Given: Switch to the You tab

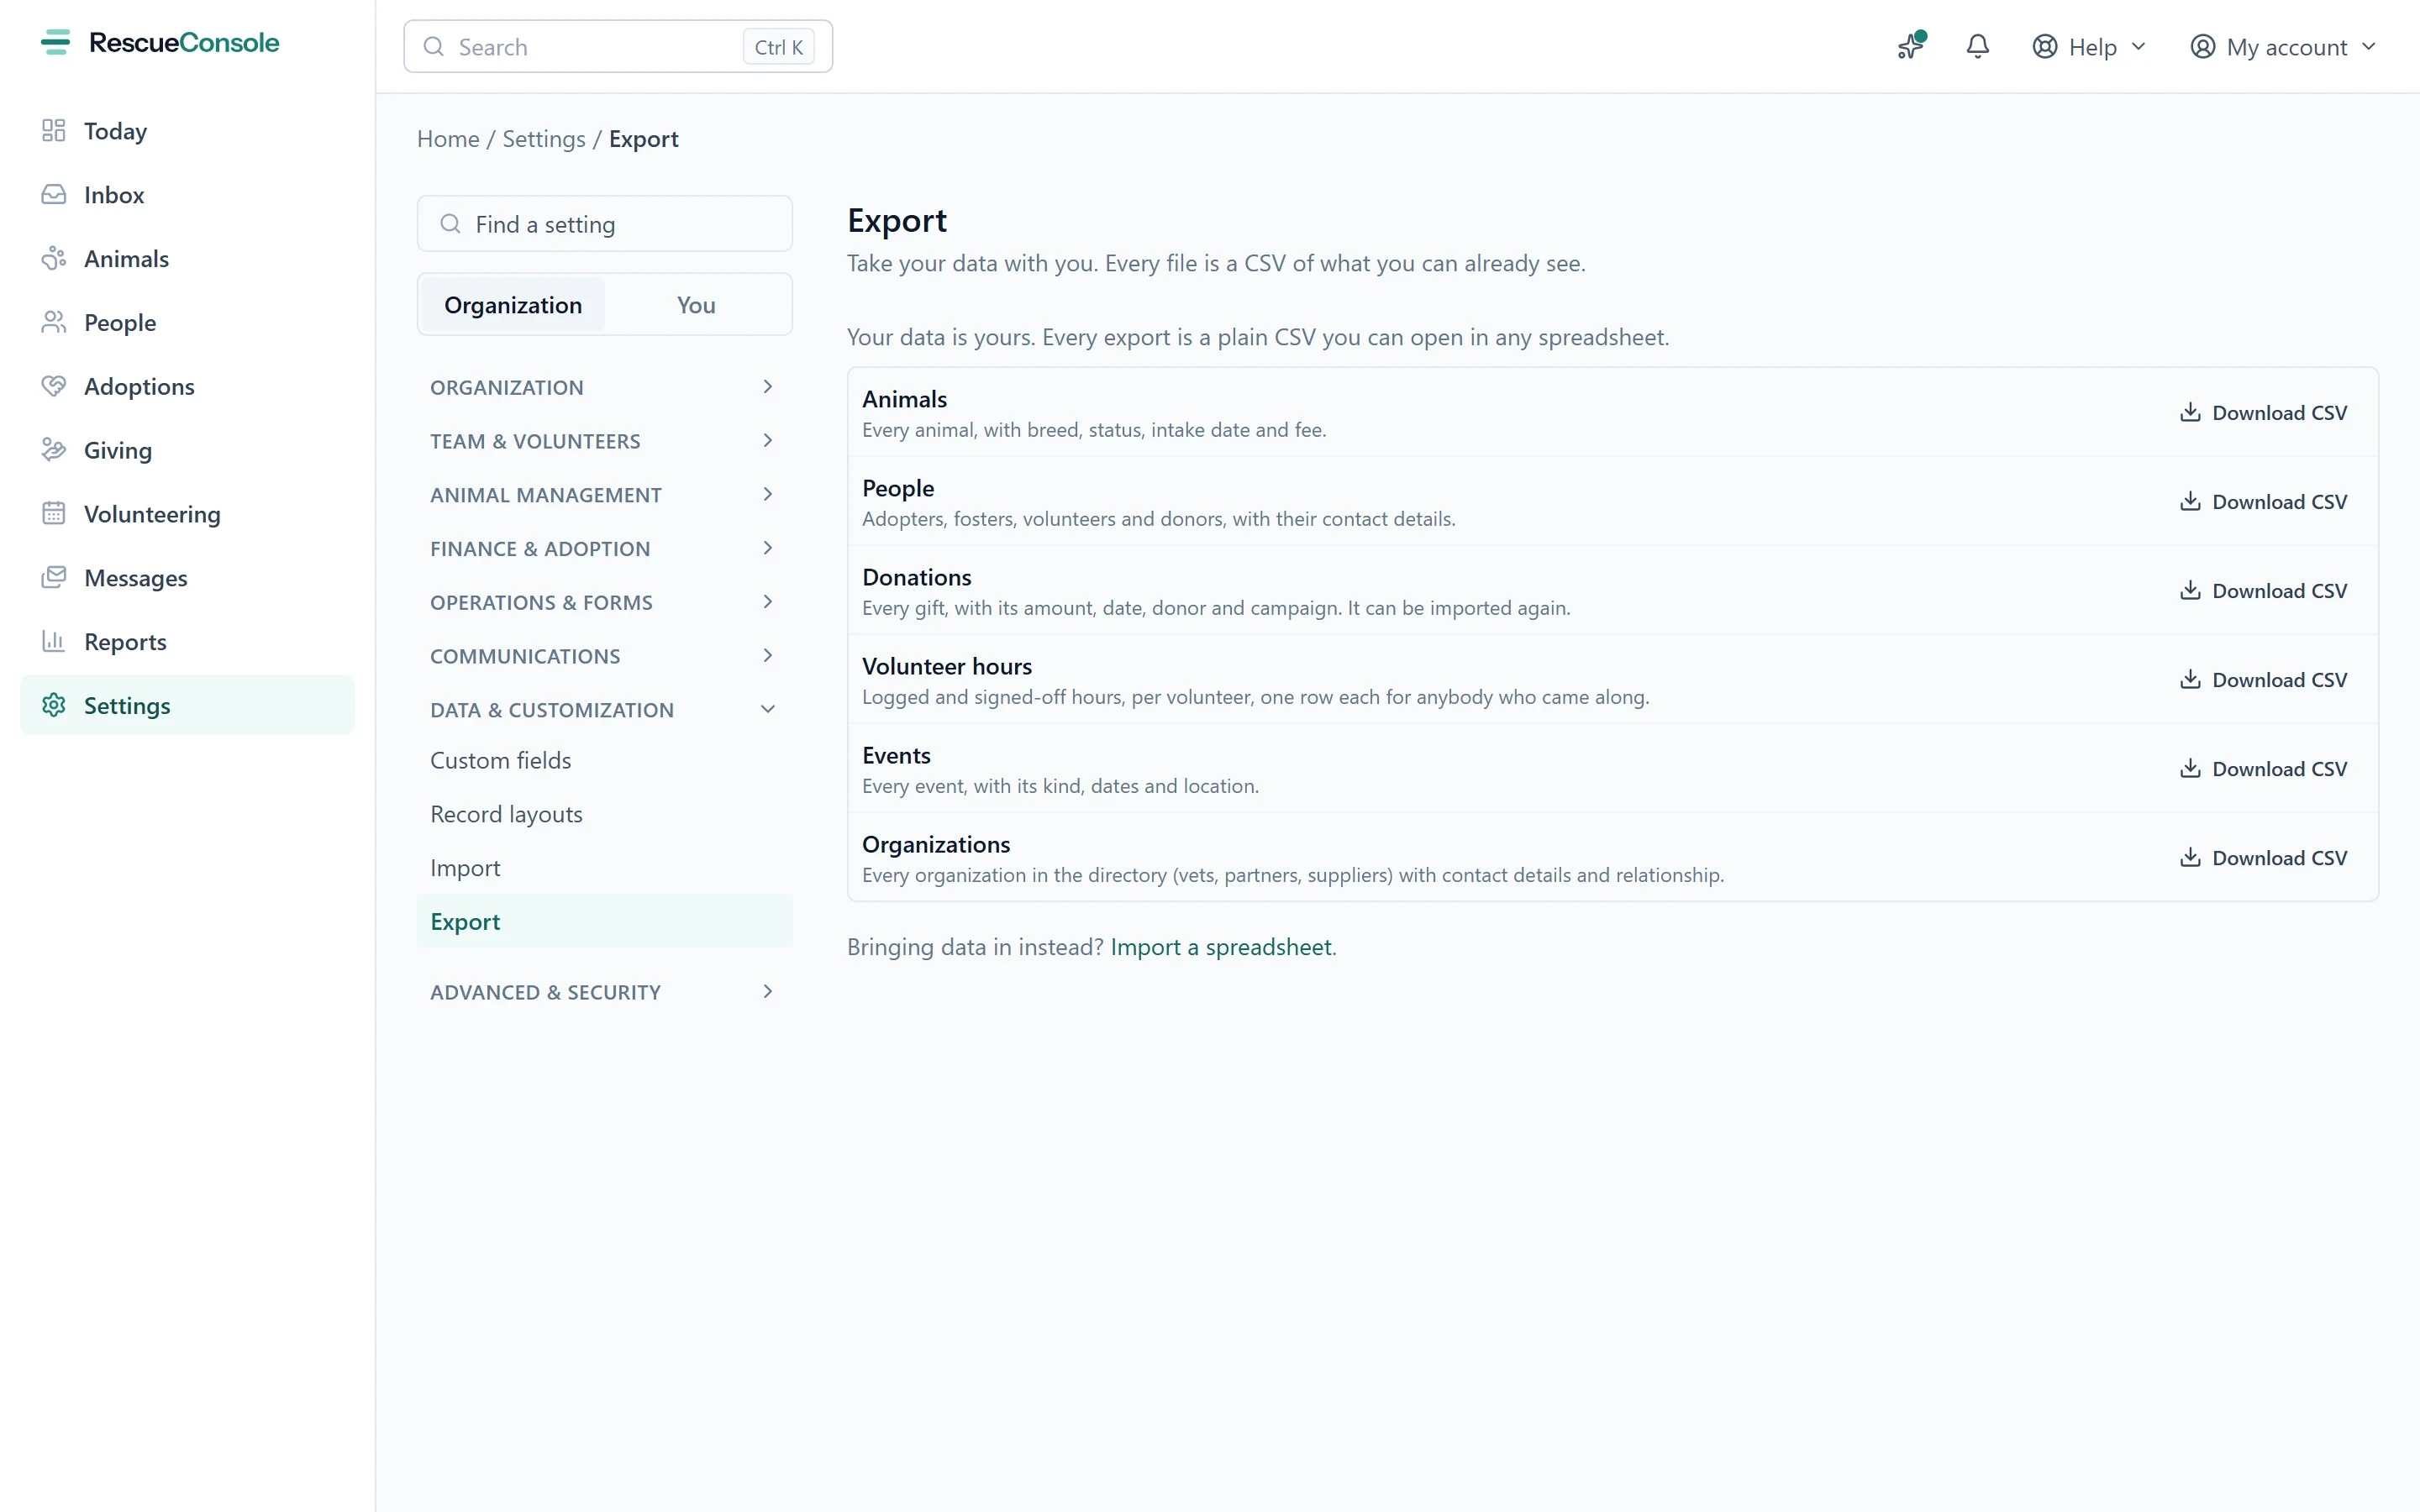Looking at the screenshot, I should coord(696,305).
